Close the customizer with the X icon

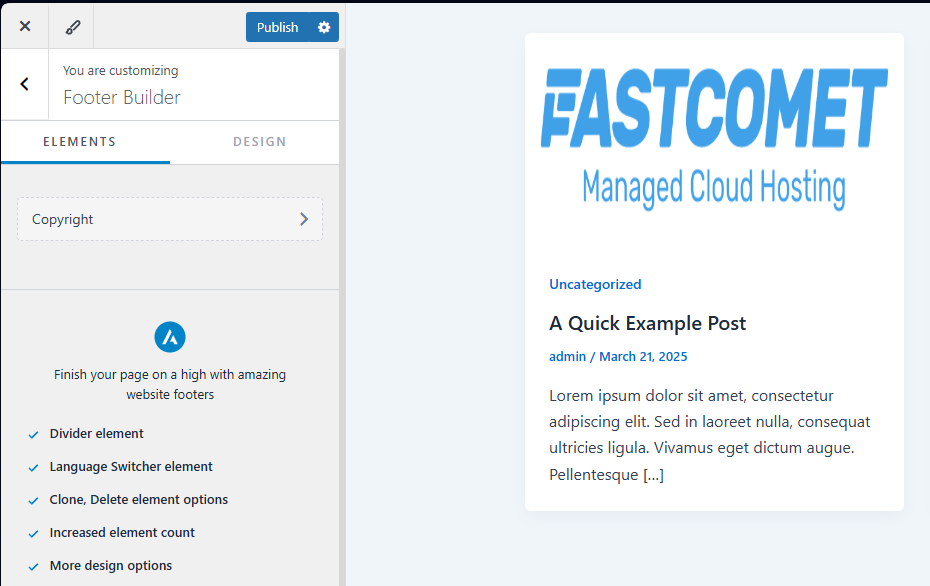point(25,27)
